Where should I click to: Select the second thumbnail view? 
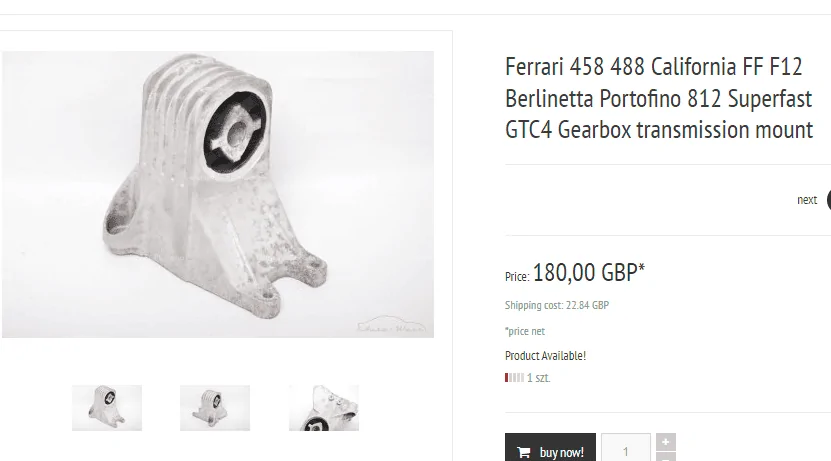[215, 407]
